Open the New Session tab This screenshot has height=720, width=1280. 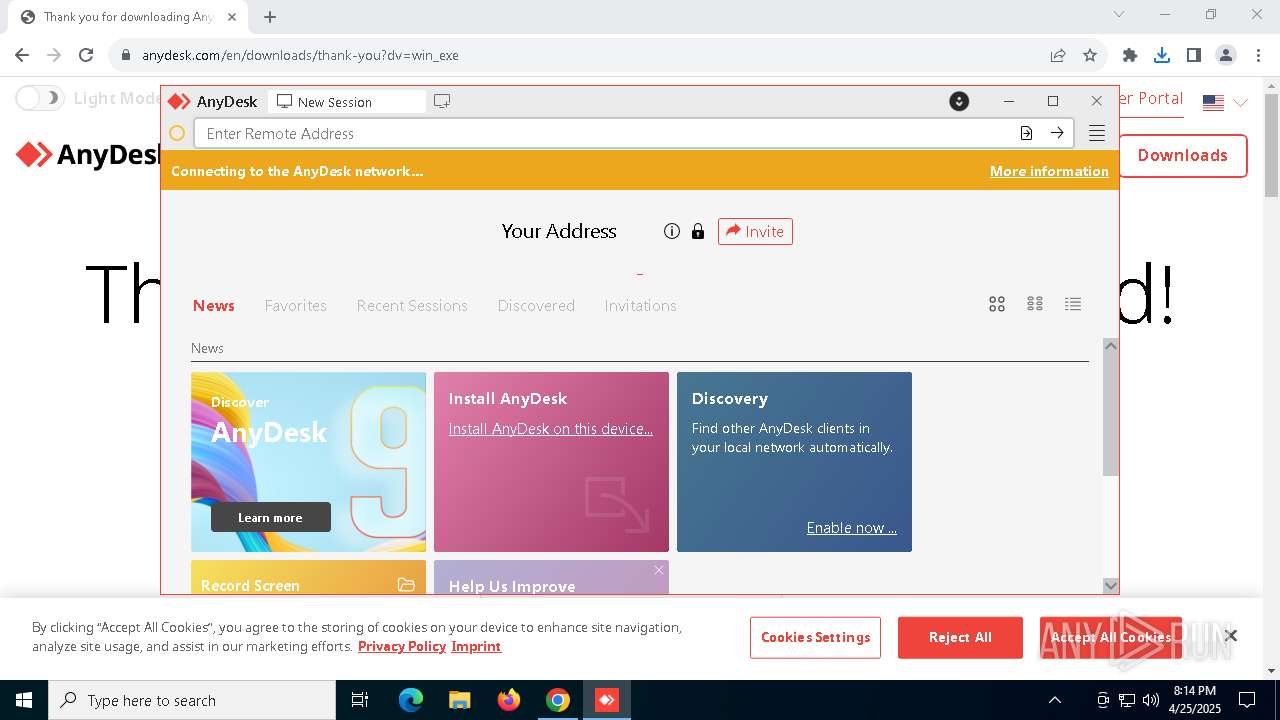point(346,101)
